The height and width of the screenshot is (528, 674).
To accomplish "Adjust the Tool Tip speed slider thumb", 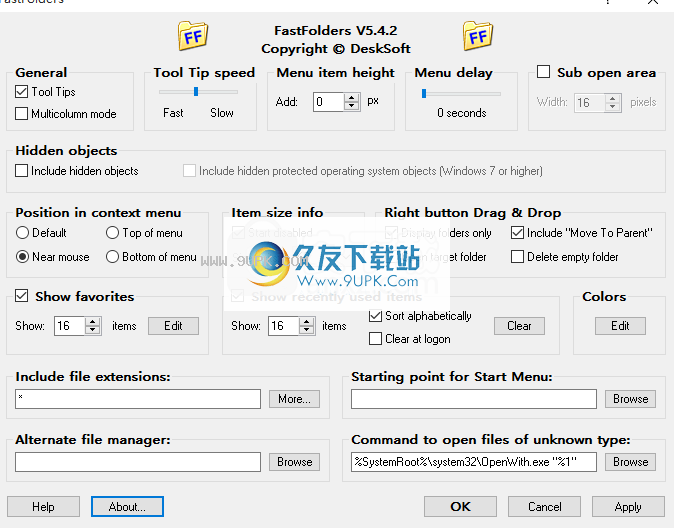I will click(x=196, y=92).
